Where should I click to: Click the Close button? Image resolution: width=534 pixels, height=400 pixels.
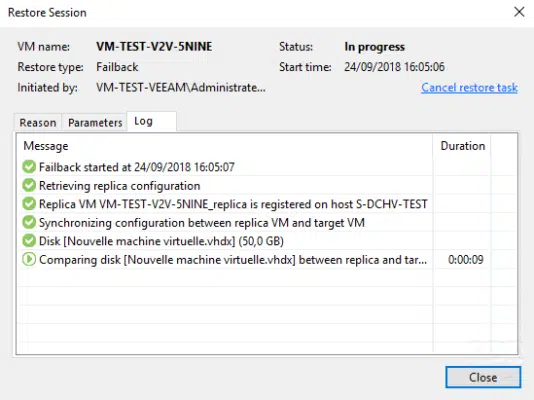click(x=483, y=377)
